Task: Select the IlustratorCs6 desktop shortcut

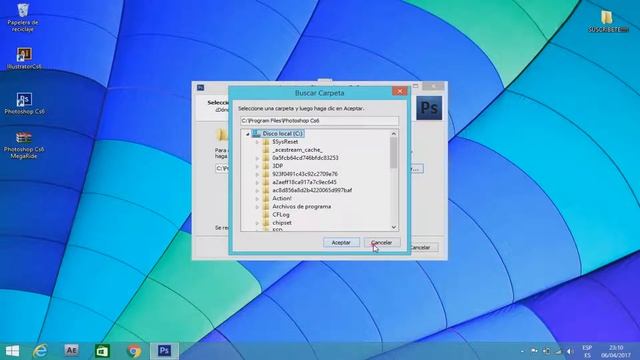Action: click(24, 58)
